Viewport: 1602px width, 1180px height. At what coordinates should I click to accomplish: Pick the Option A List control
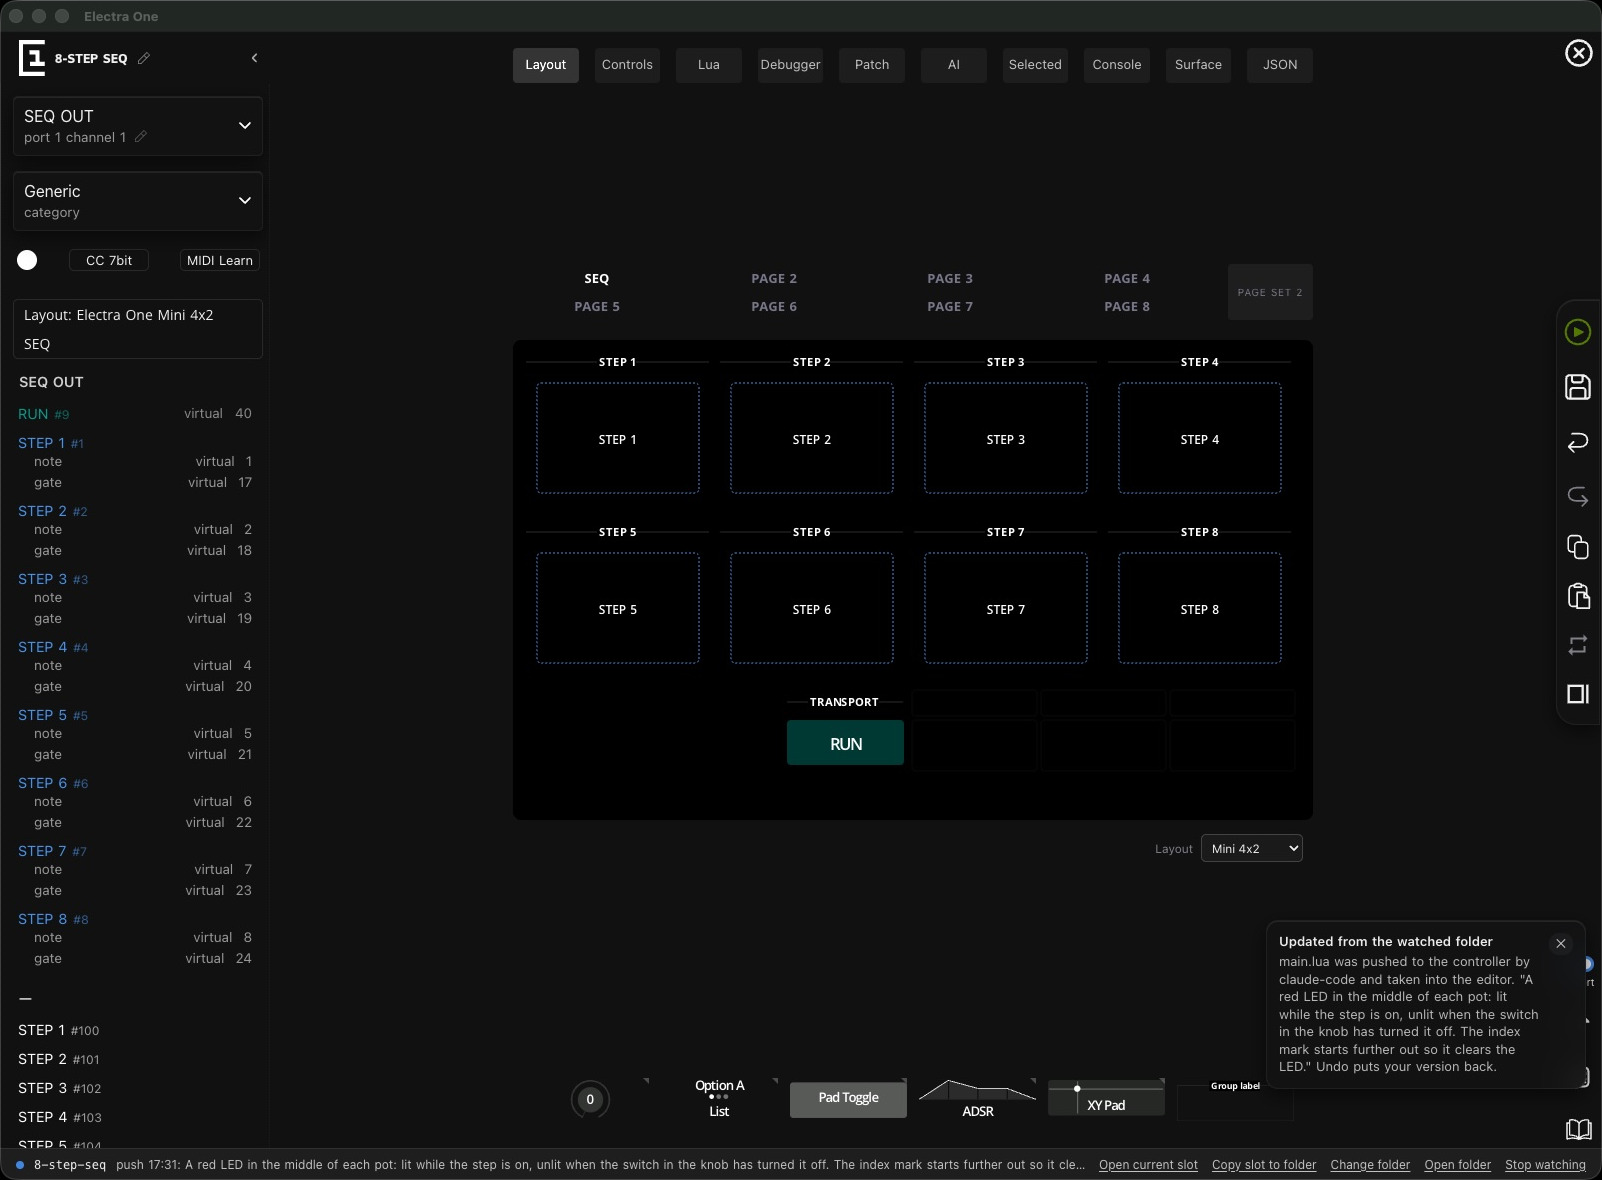click(719, 1098)
